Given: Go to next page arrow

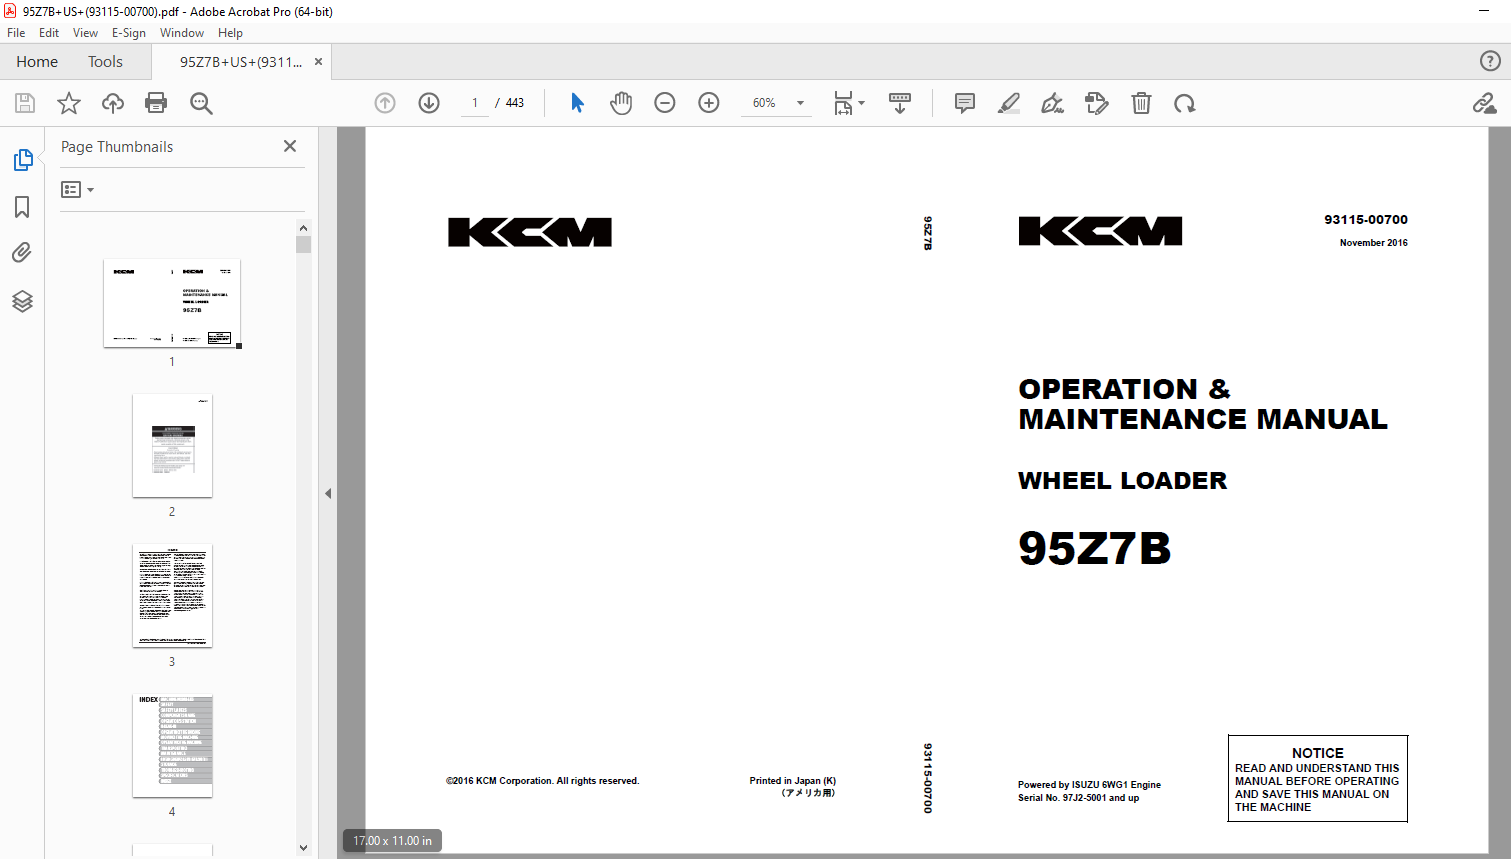Looking at the screenshot, I should pos(429,103).
